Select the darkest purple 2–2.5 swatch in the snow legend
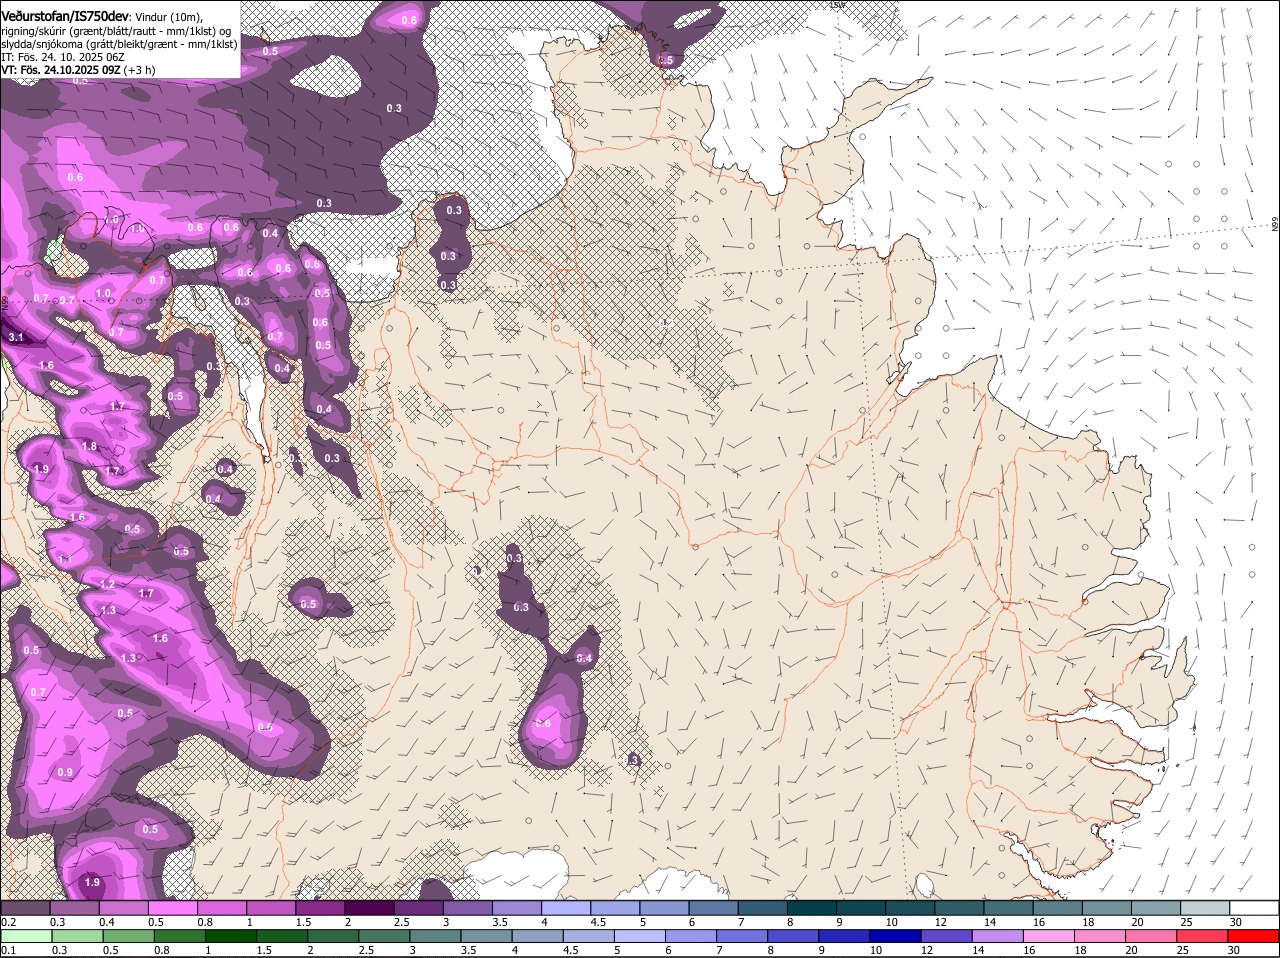 [x=371, y=908]
